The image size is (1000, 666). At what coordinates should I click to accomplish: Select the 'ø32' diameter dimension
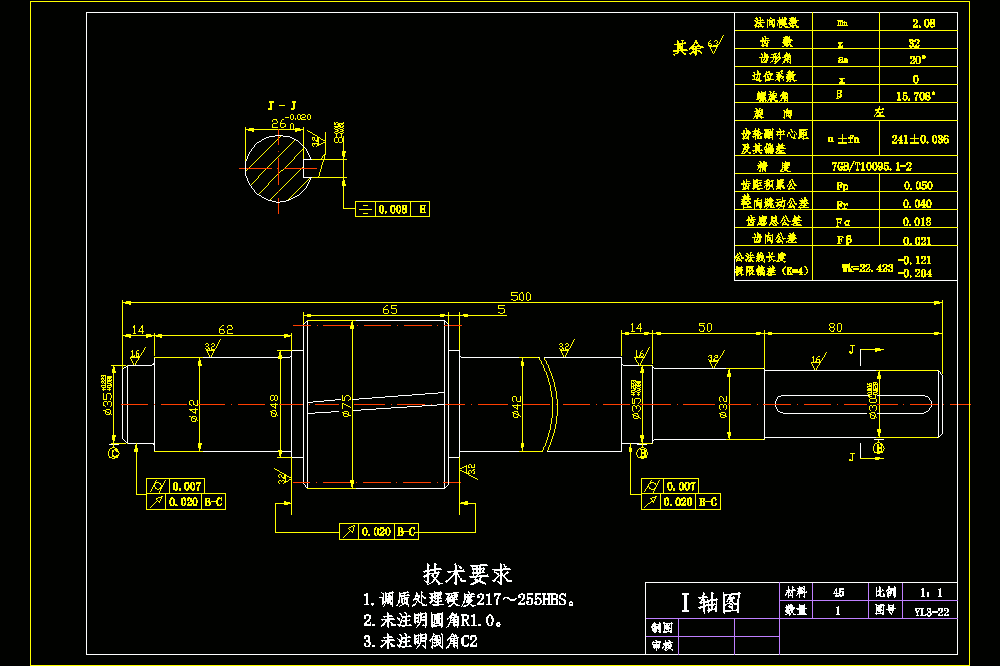[723, 406]
